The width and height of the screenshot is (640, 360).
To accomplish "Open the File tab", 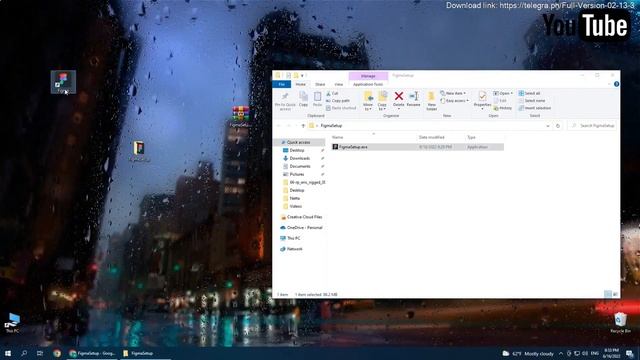I will pyautogui.click(x=282, y=84).
